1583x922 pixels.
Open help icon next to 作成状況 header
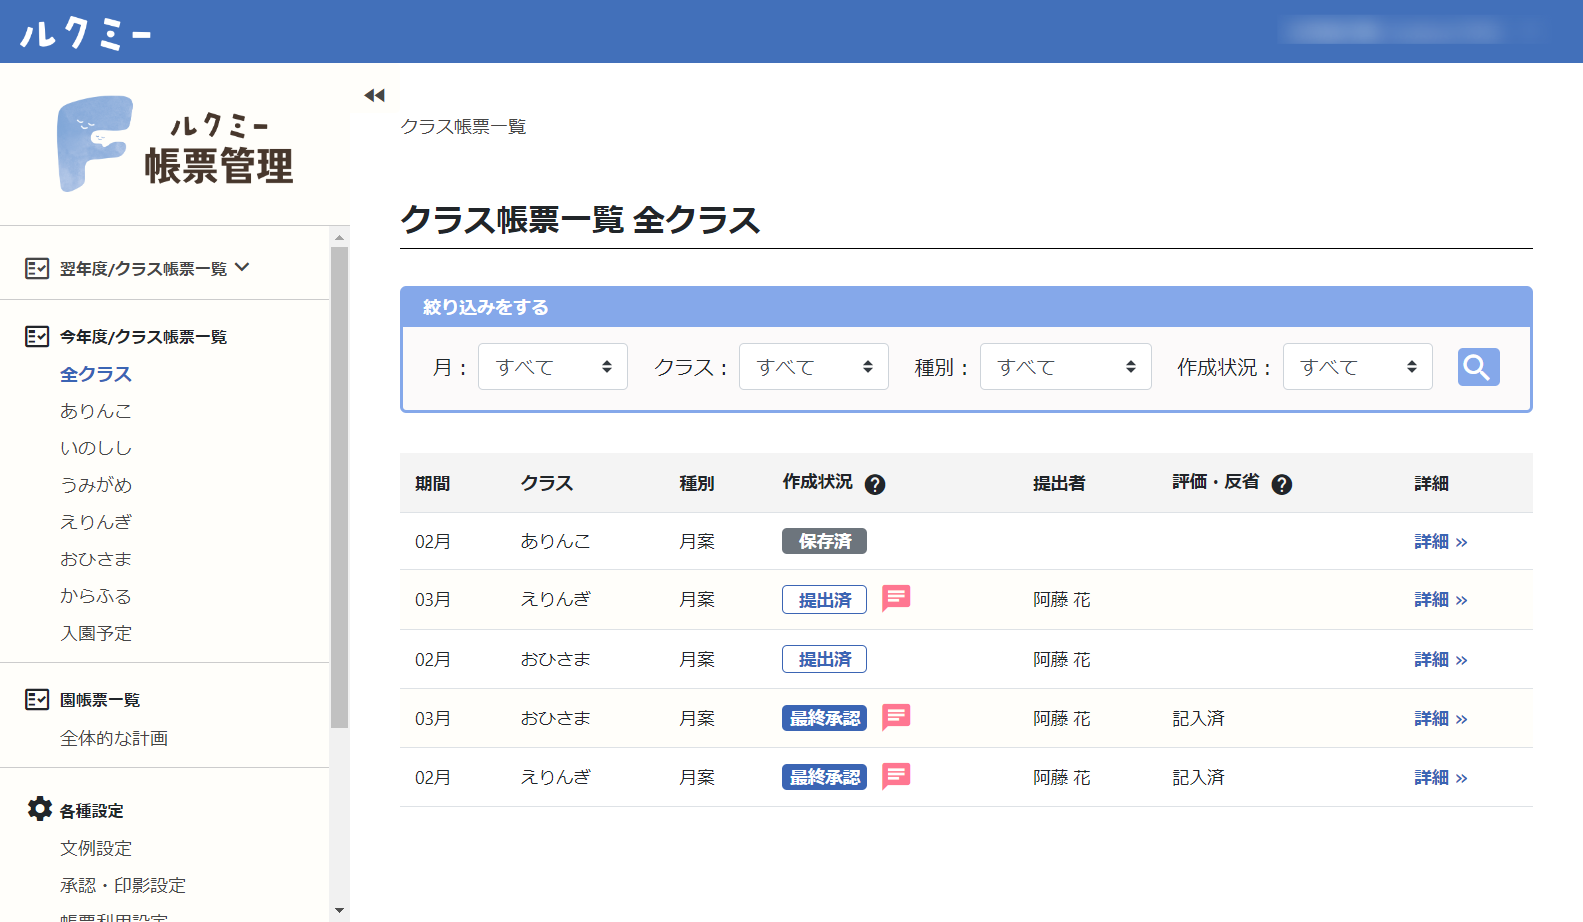tap(875, 485)
